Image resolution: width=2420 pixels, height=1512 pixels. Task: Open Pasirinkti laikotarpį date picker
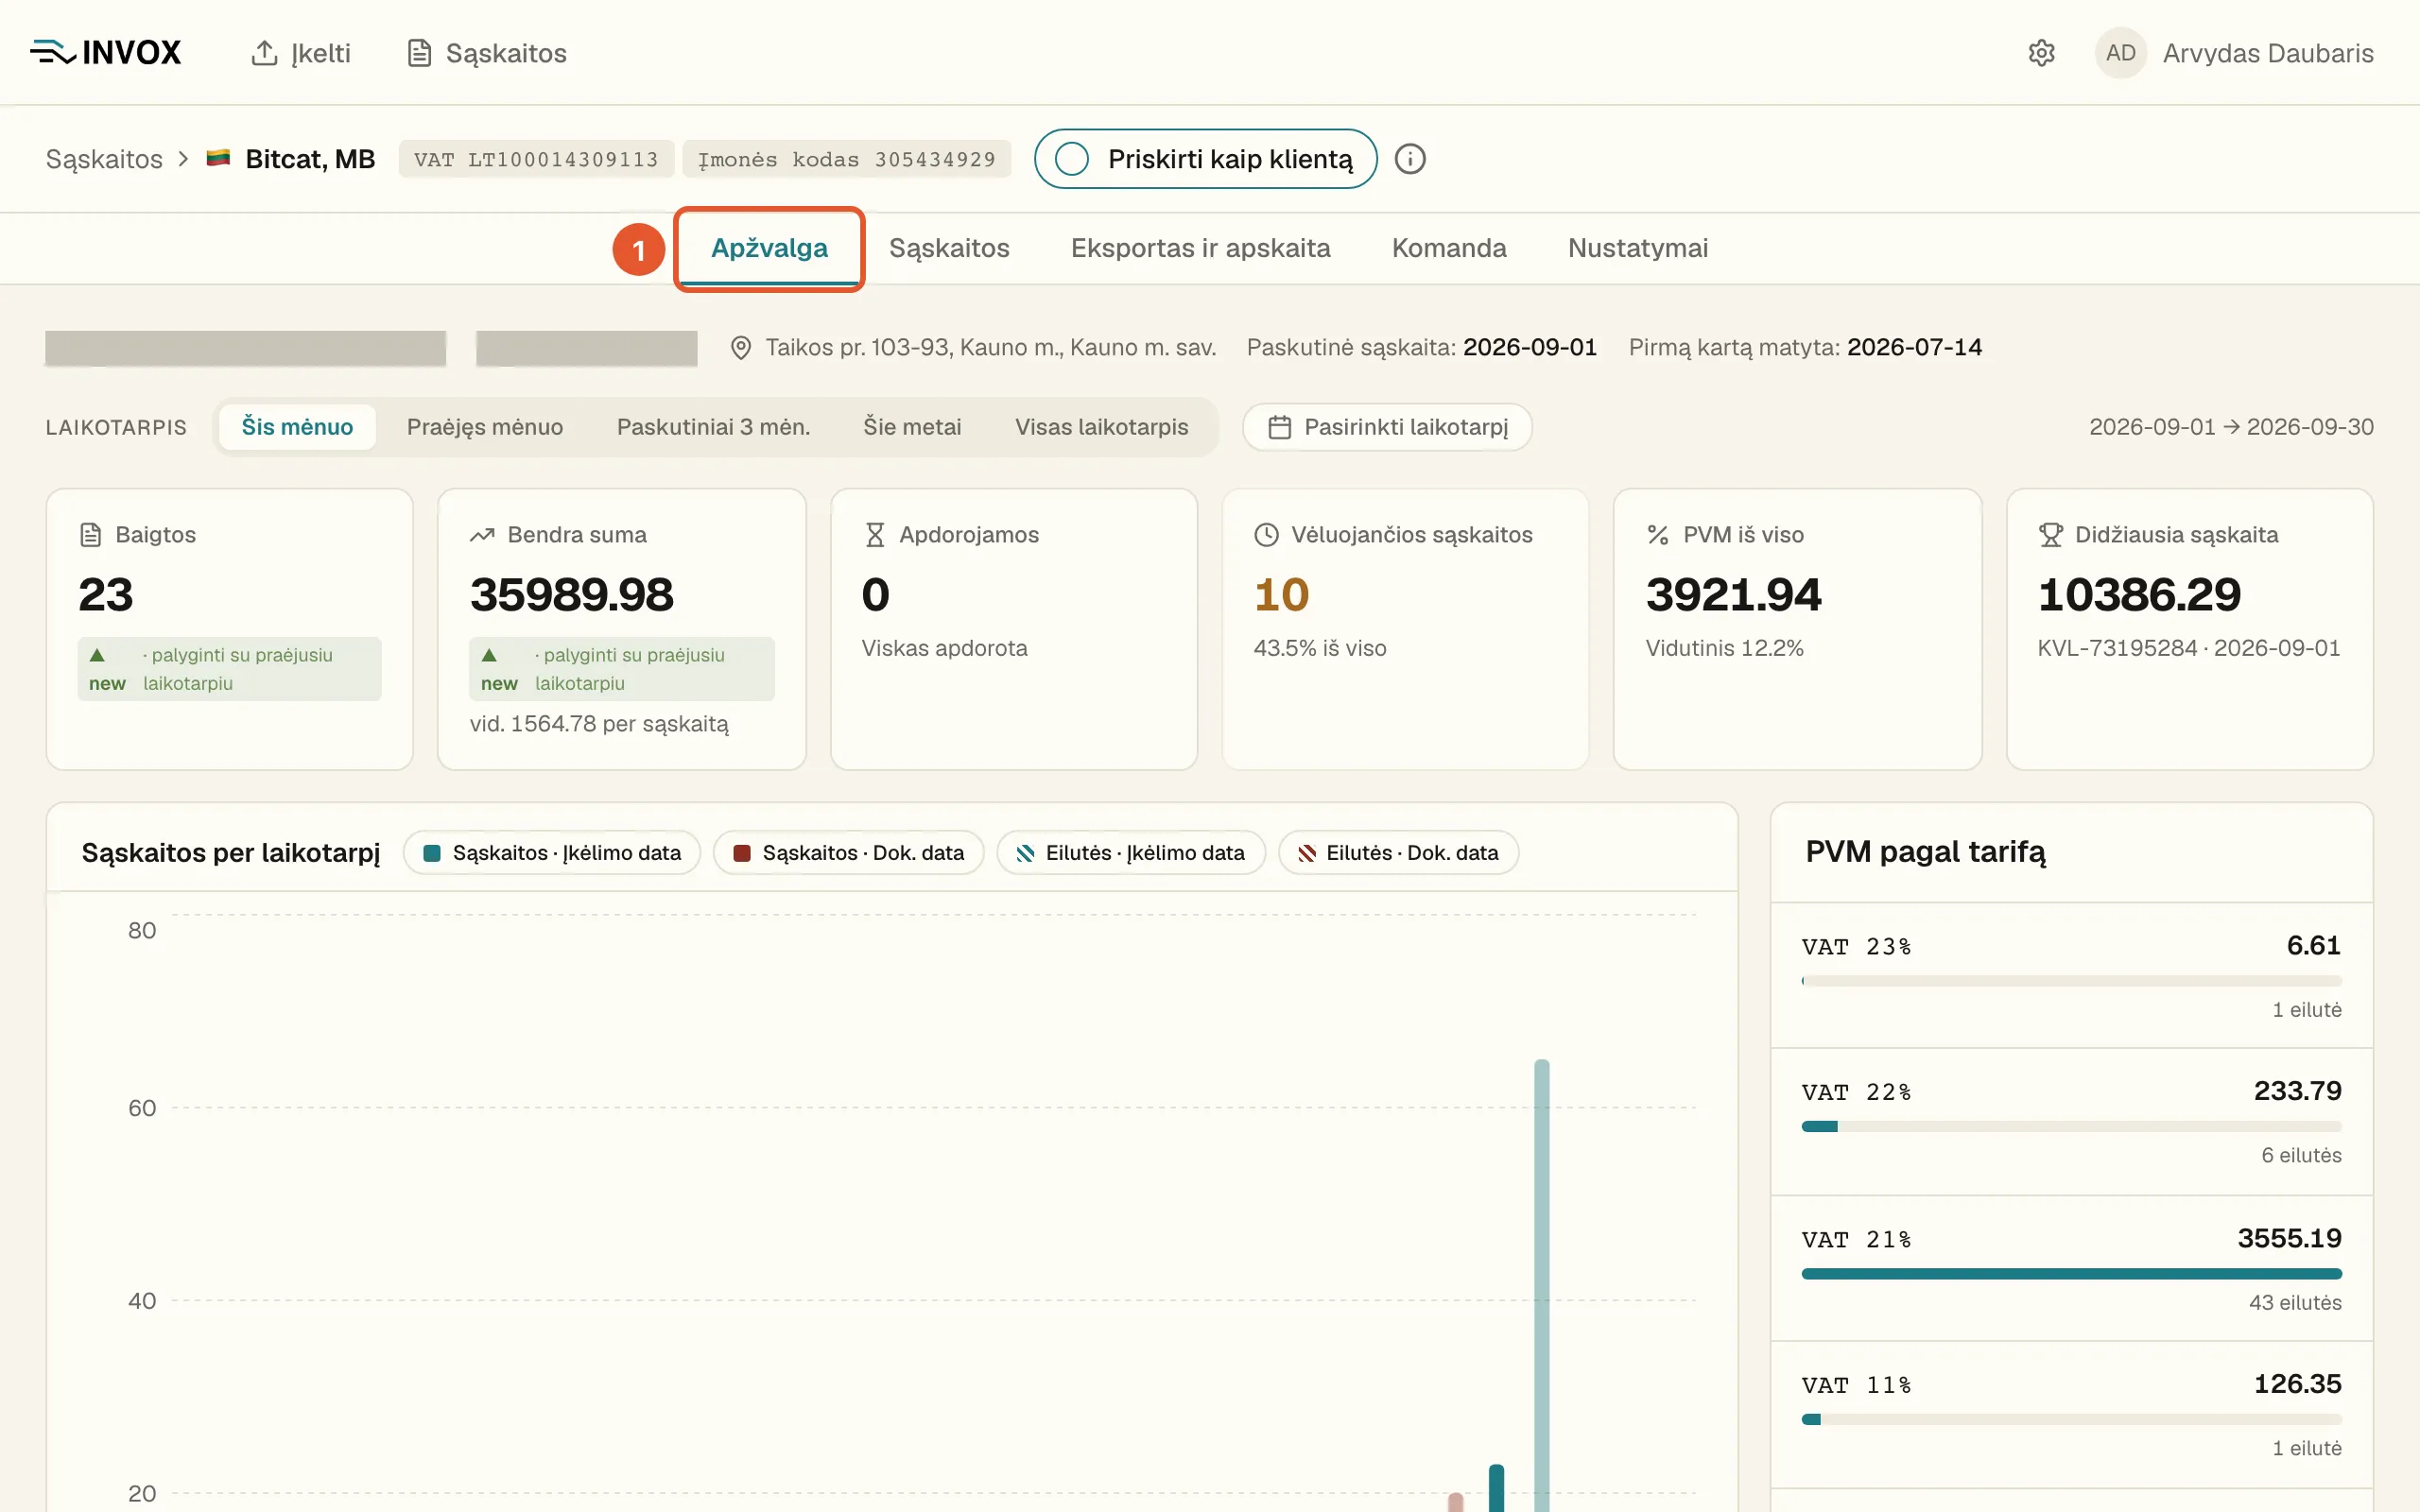point(1387,427)
